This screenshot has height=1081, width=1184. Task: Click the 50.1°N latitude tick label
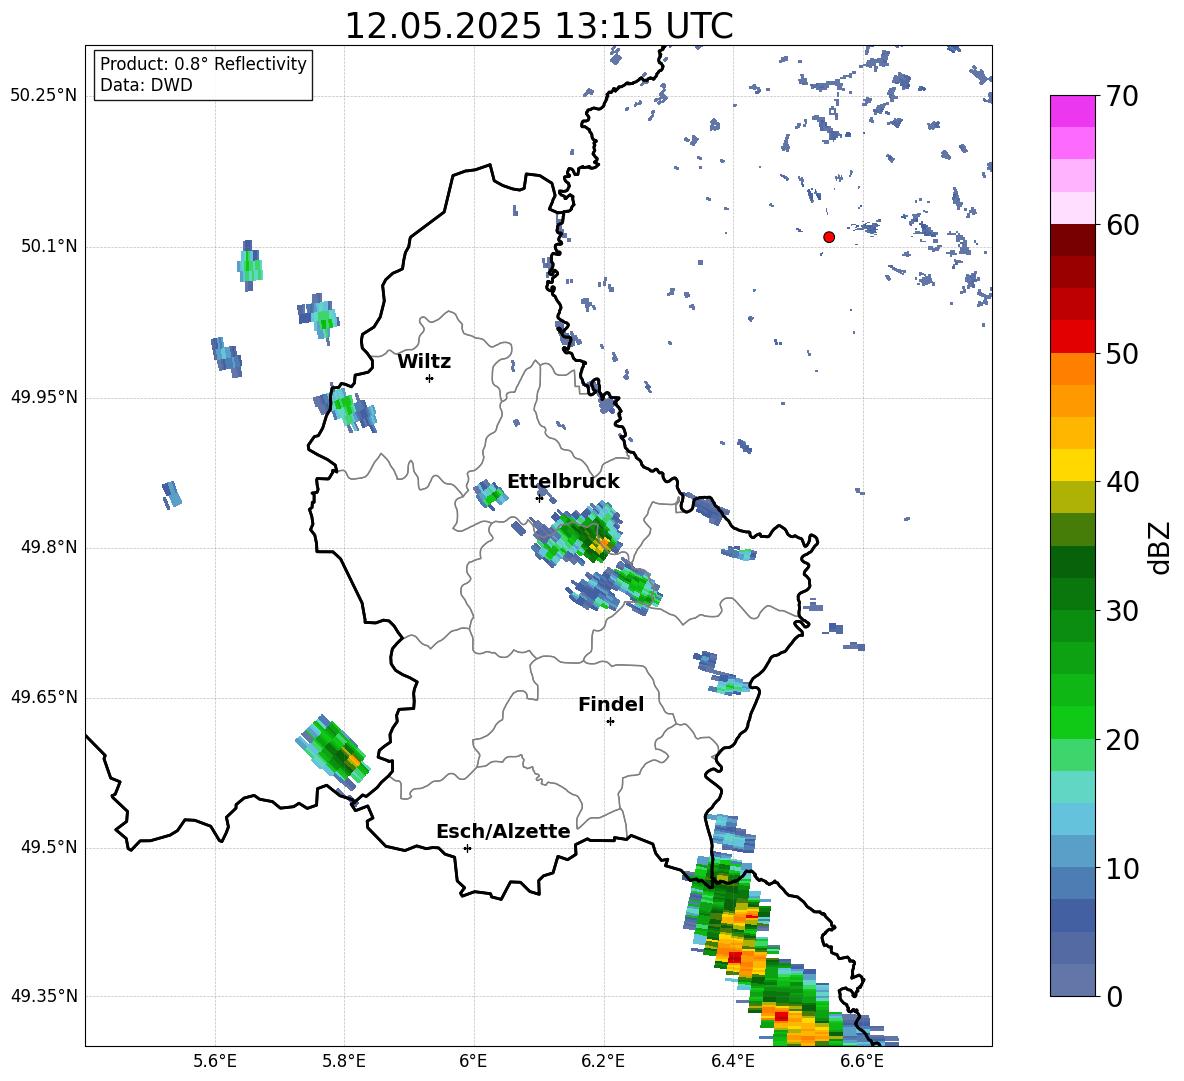49,247
